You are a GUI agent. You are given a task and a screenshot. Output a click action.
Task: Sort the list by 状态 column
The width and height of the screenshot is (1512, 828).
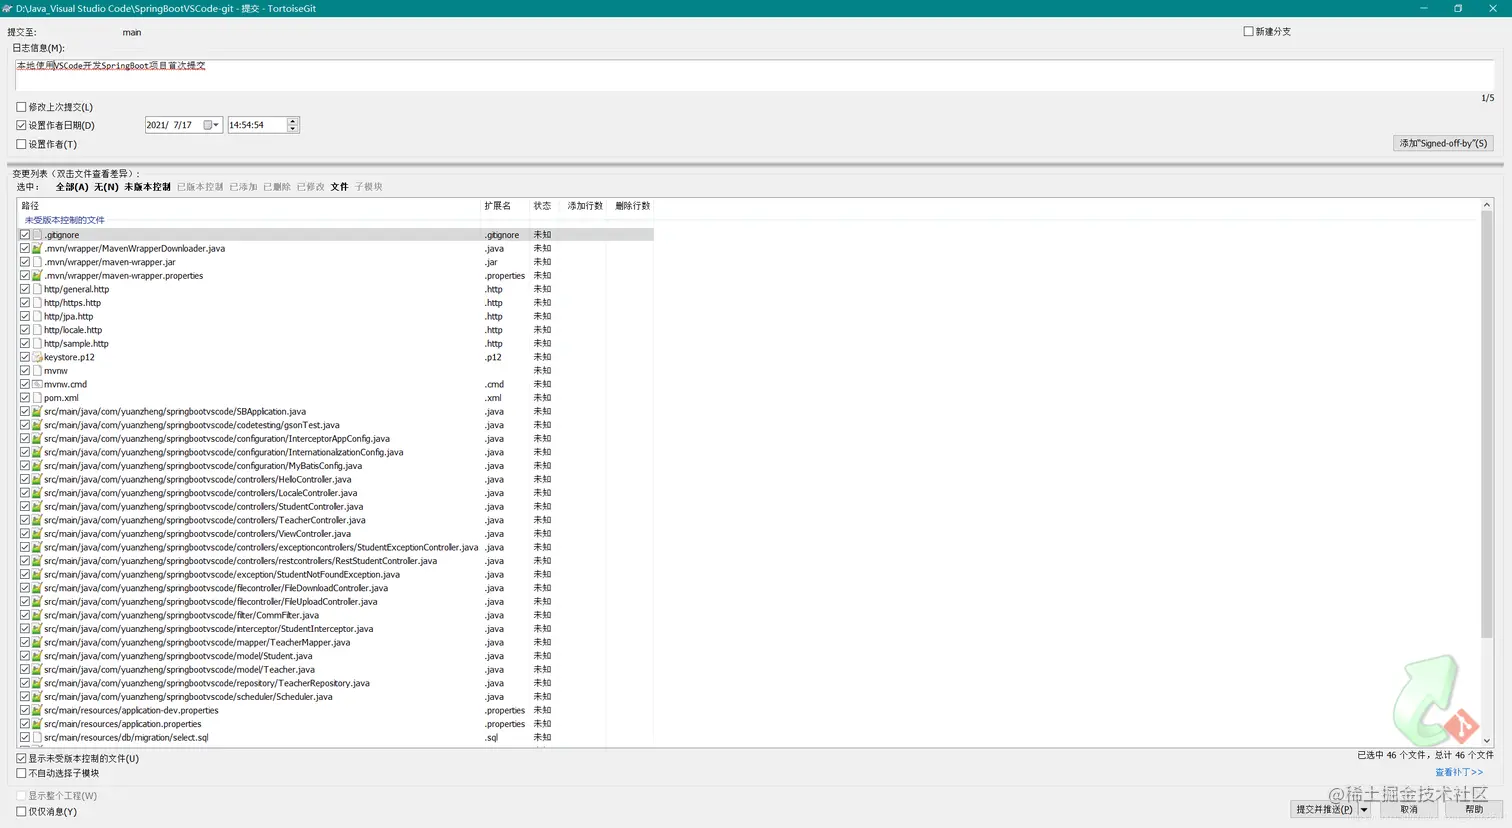click(546, 206)
